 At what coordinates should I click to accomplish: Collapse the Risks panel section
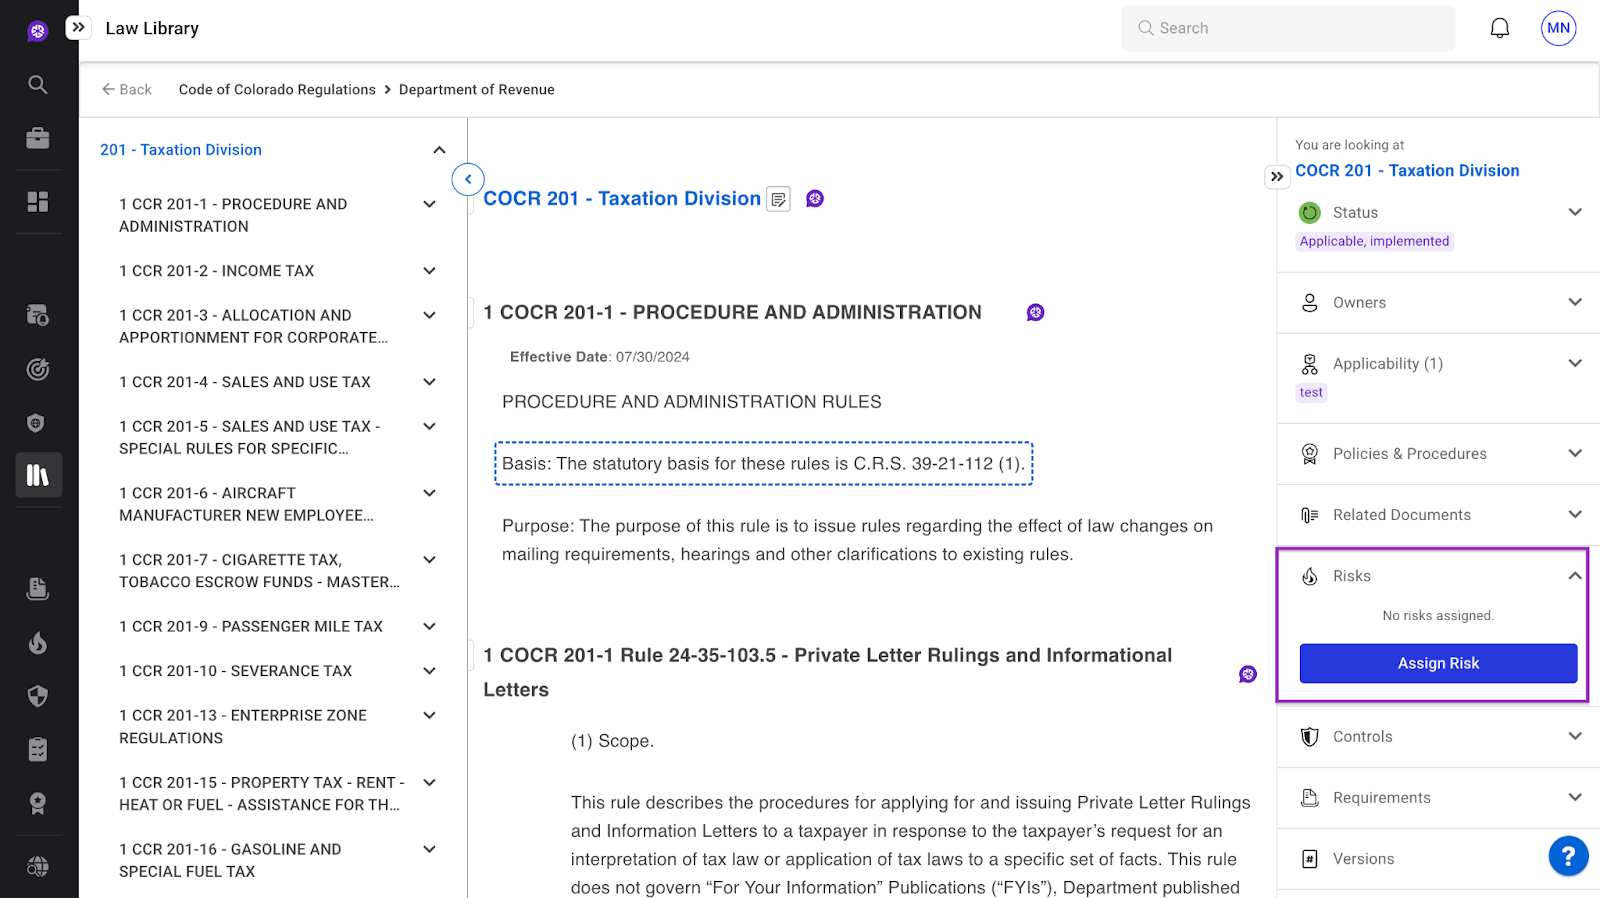click(x=1574, y=576)
